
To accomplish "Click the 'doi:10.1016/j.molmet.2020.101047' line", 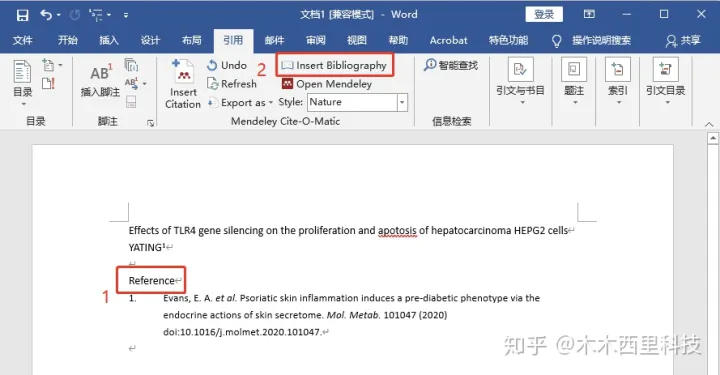I will pyautogui.click(x=242, y=332).
